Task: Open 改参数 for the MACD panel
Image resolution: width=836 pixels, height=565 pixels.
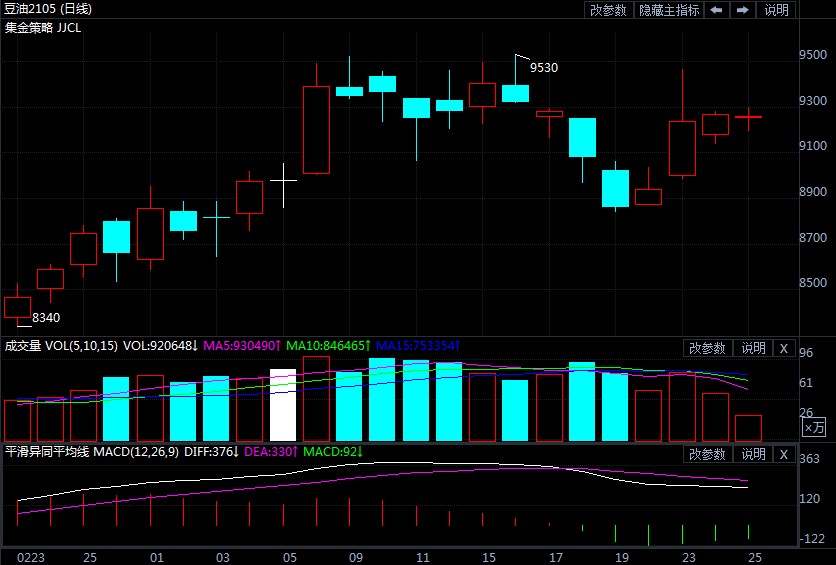Action: click(x=707, y=454)
